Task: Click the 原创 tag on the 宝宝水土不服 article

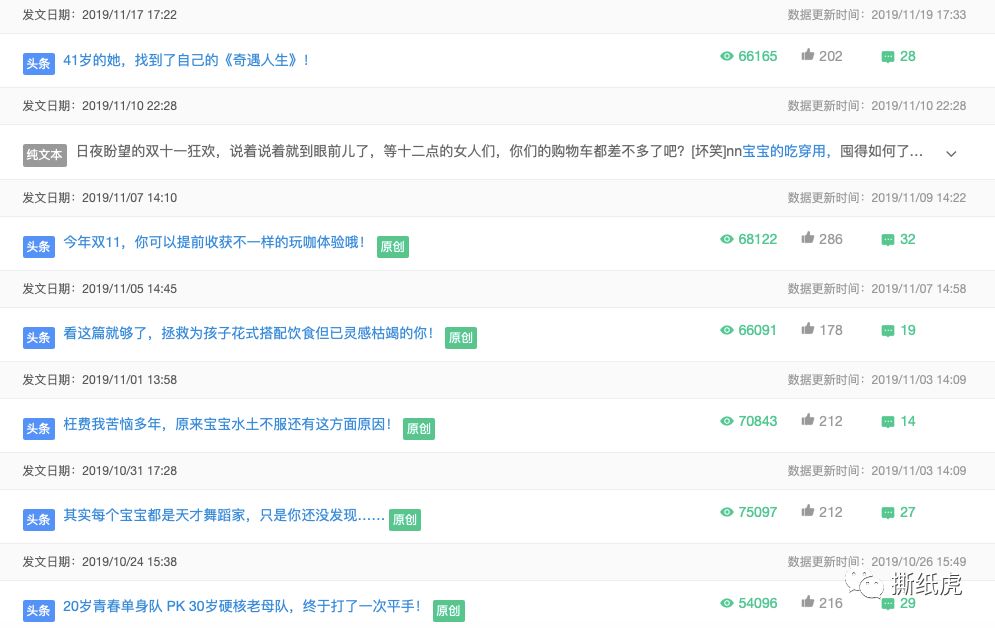Action: click(418, 429)
